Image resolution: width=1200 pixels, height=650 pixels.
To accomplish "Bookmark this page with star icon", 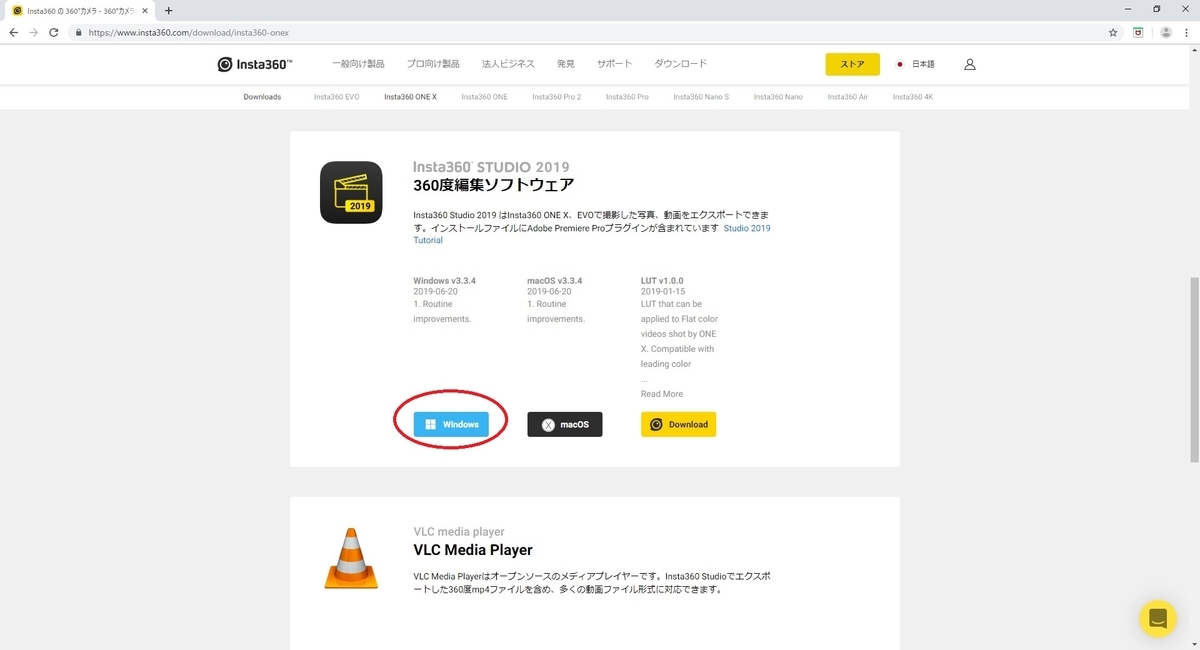I will (x=1113, y=32).
